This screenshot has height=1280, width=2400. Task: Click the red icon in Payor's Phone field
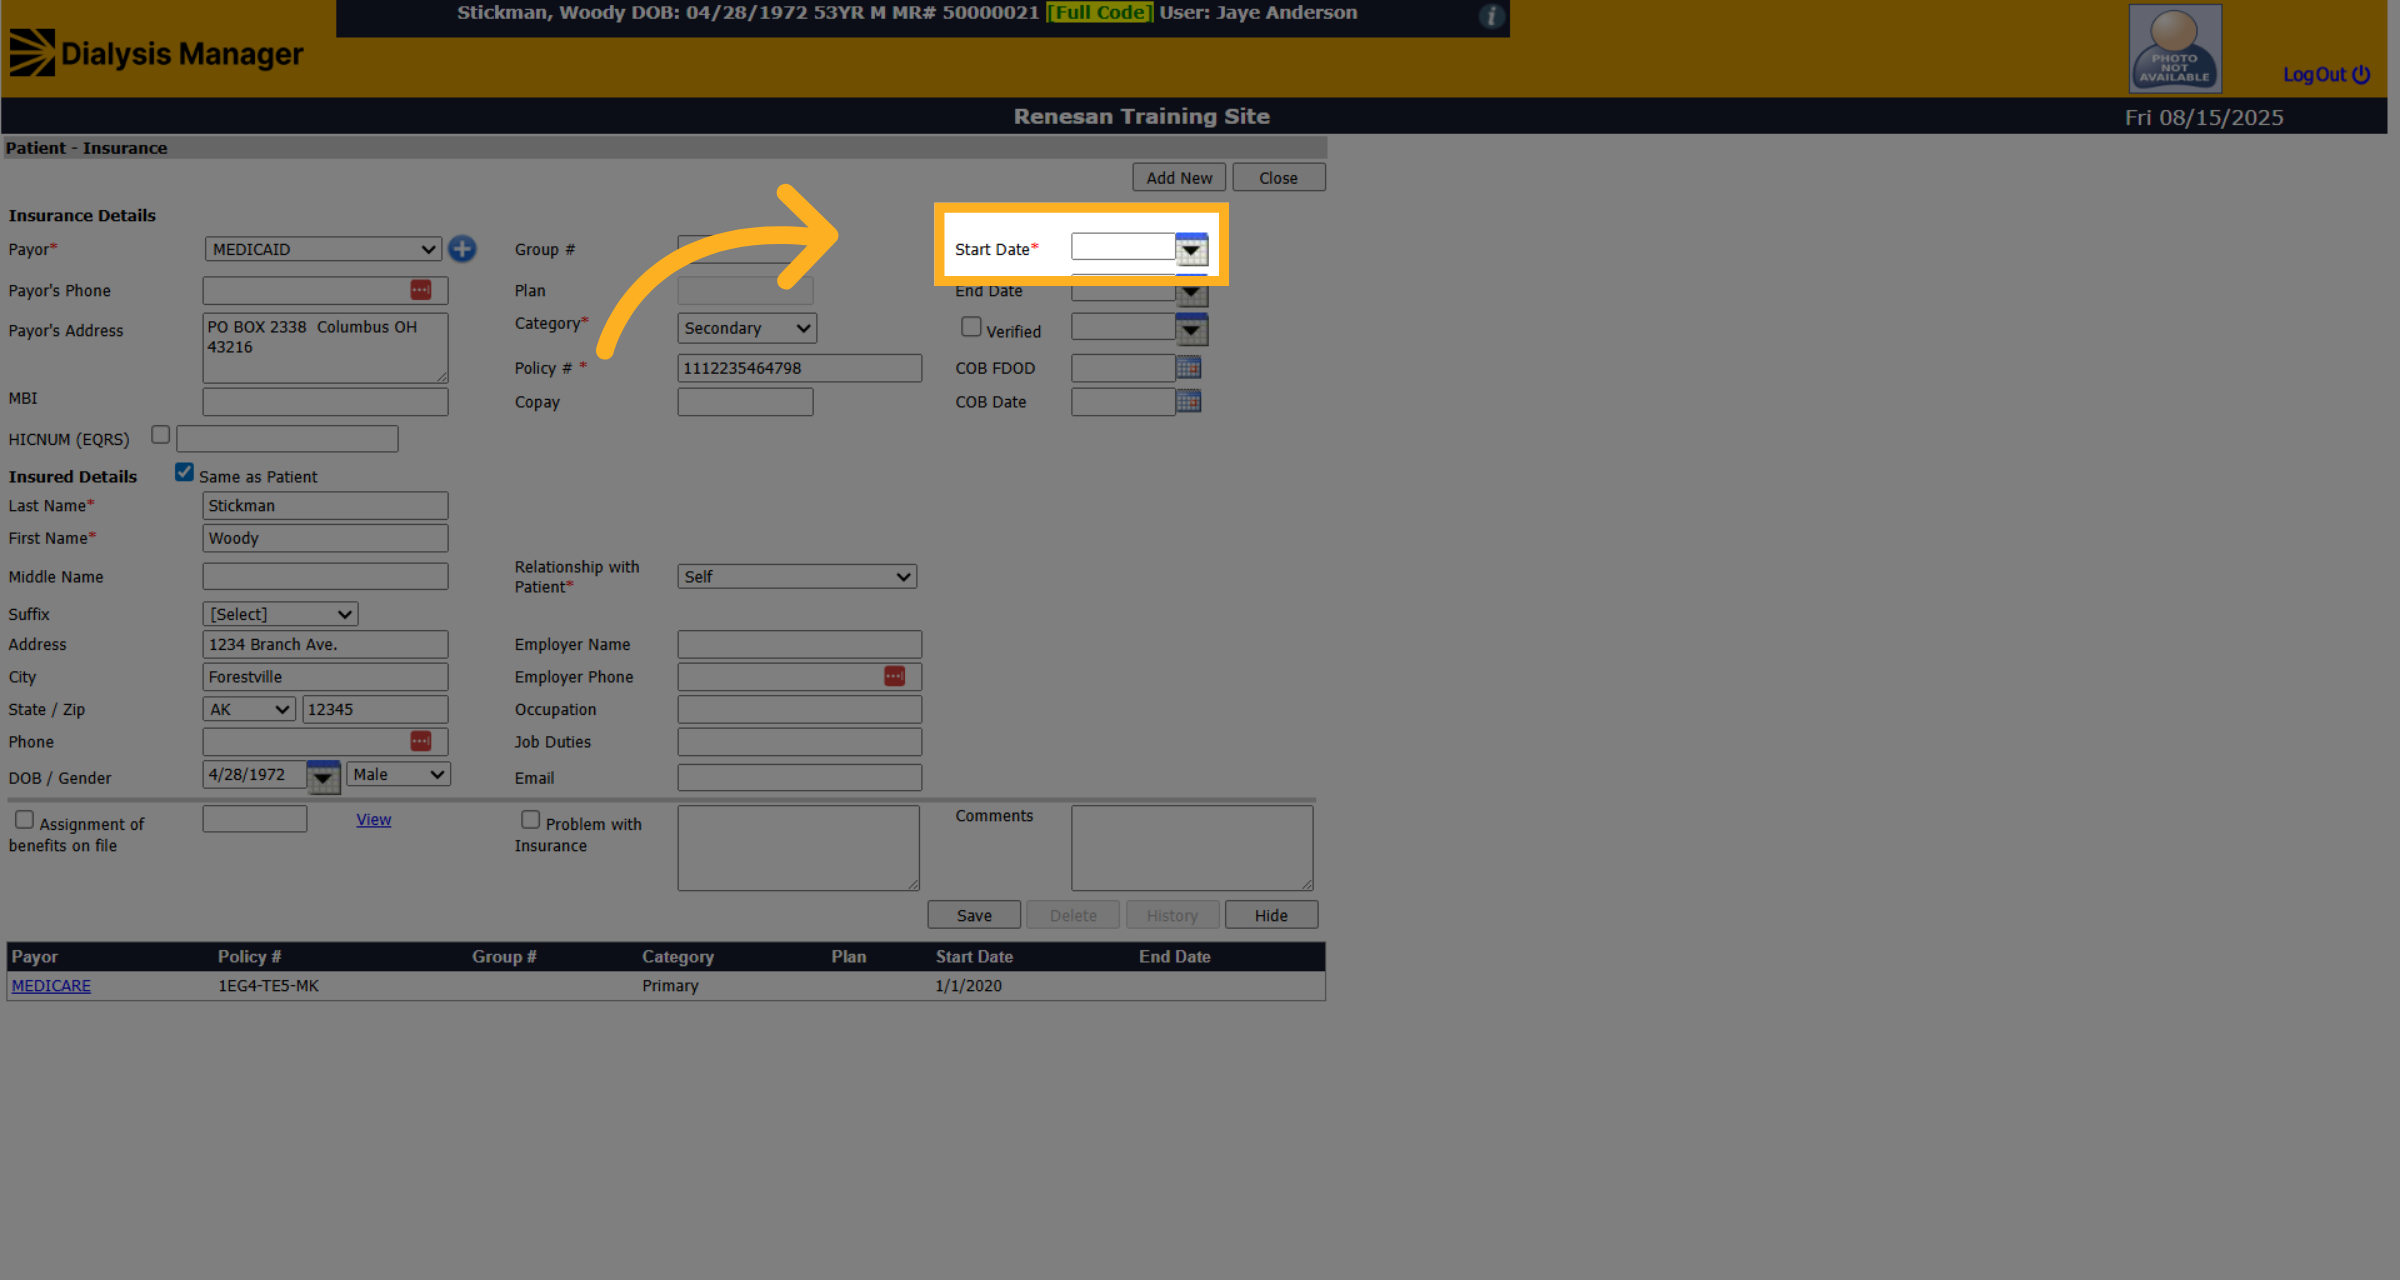coord(421,290)
